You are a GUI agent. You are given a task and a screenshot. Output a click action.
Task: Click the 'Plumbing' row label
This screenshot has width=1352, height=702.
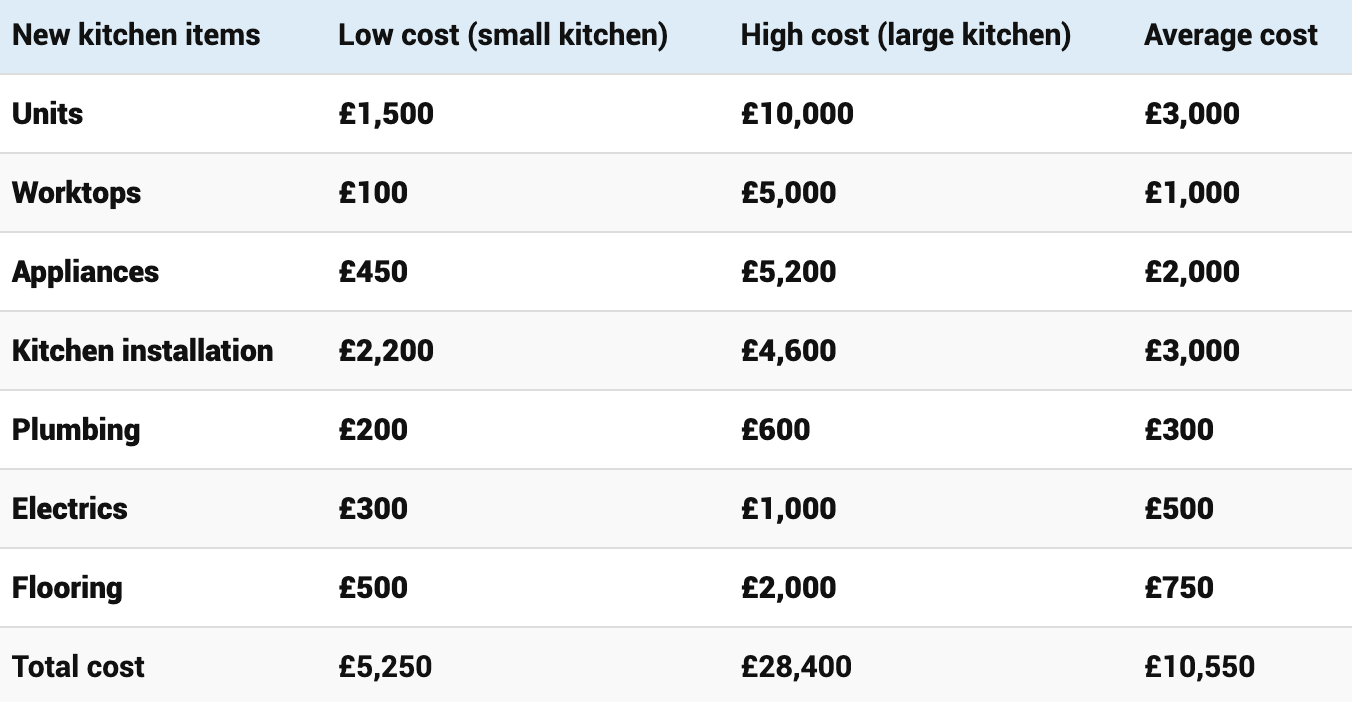pos(76,429)
